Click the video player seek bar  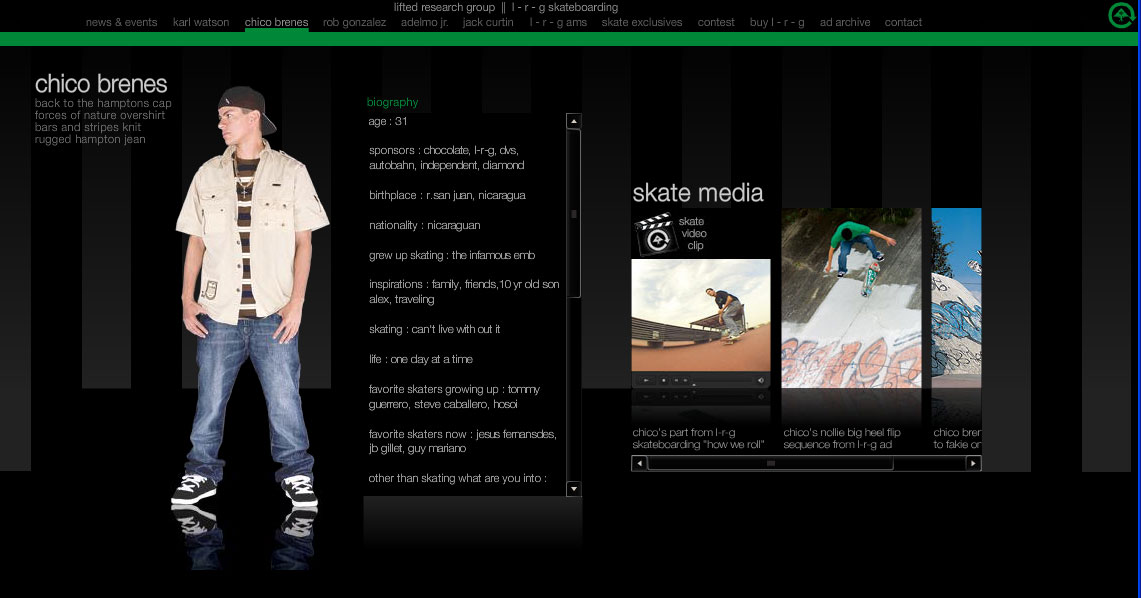[721, 380]
